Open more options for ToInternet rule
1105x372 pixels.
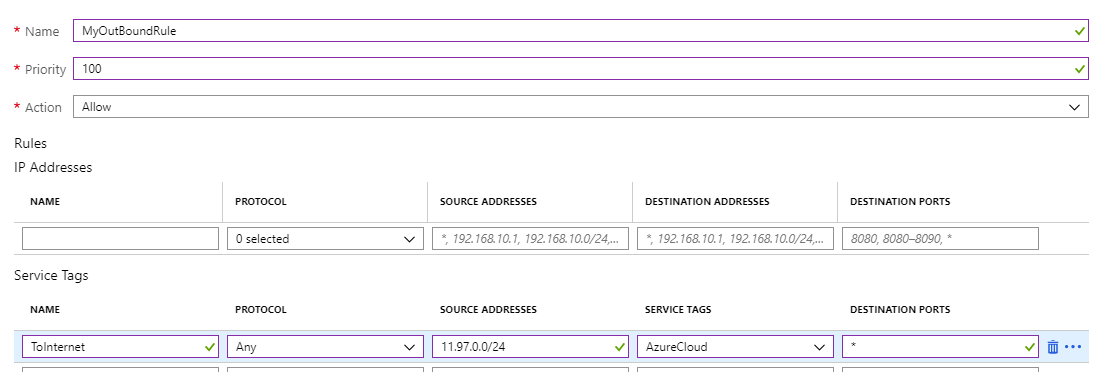point(1073,347)
